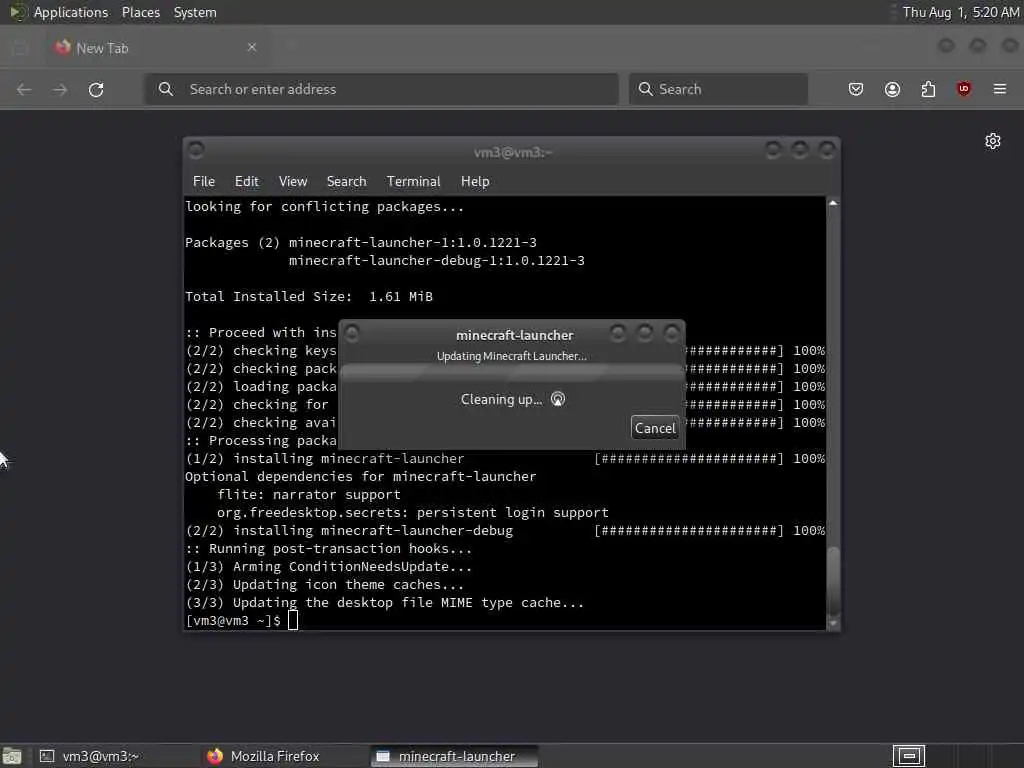Click the Applications menu logo icon
The width and height of the screenshot is (1024, 768).
[18, 12]
